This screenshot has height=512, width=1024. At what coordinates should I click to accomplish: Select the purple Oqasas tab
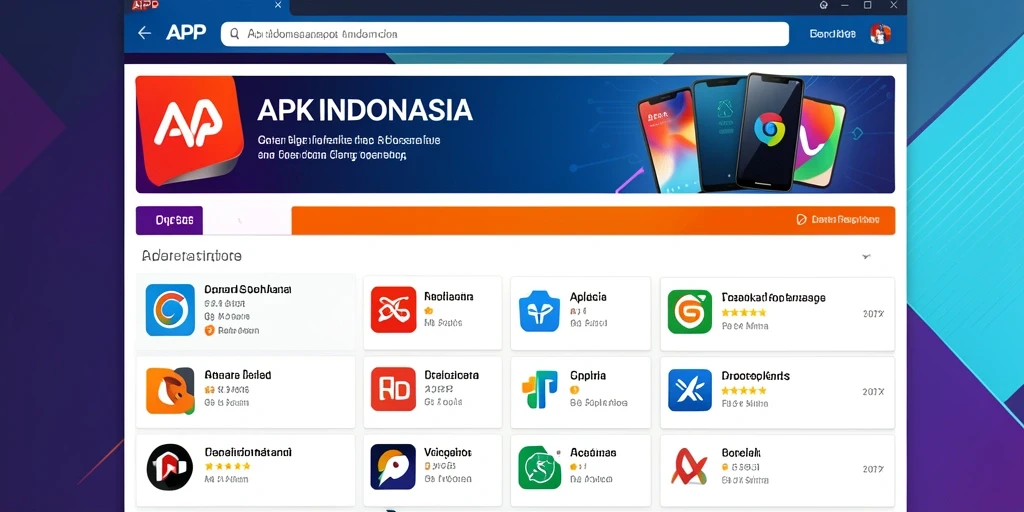click(169, 220)
